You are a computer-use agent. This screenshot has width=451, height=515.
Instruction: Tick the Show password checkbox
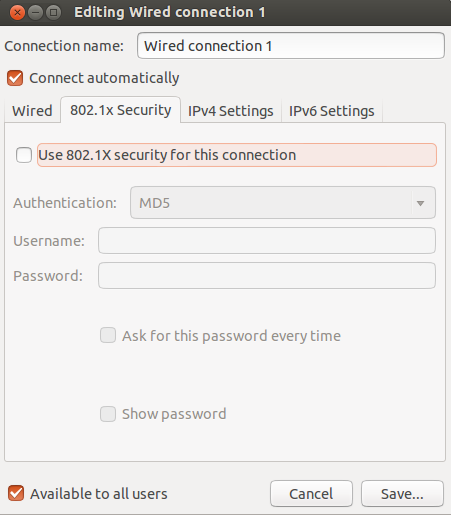108,414
